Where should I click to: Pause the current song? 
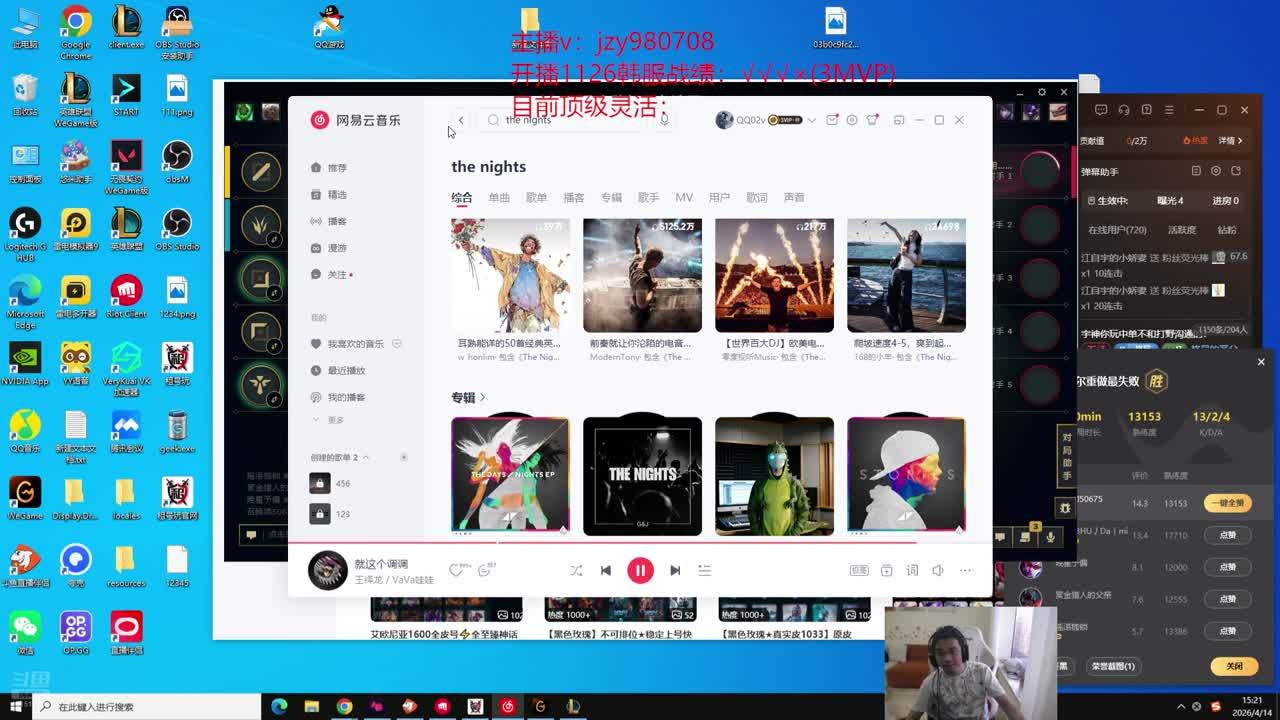click(x=640, y=570)
